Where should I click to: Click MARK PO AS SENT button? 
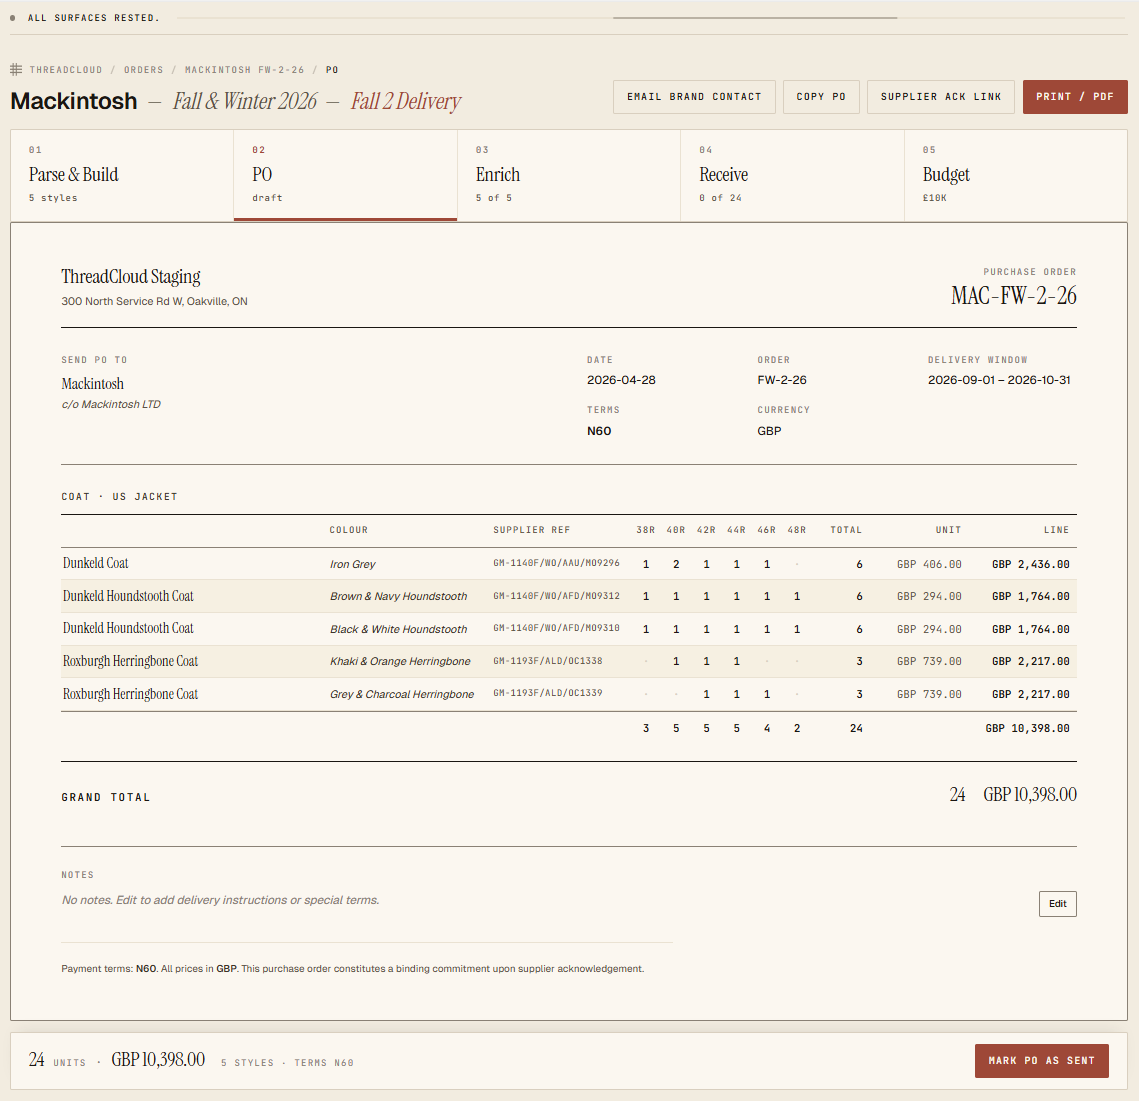tap(1042, 1061)
